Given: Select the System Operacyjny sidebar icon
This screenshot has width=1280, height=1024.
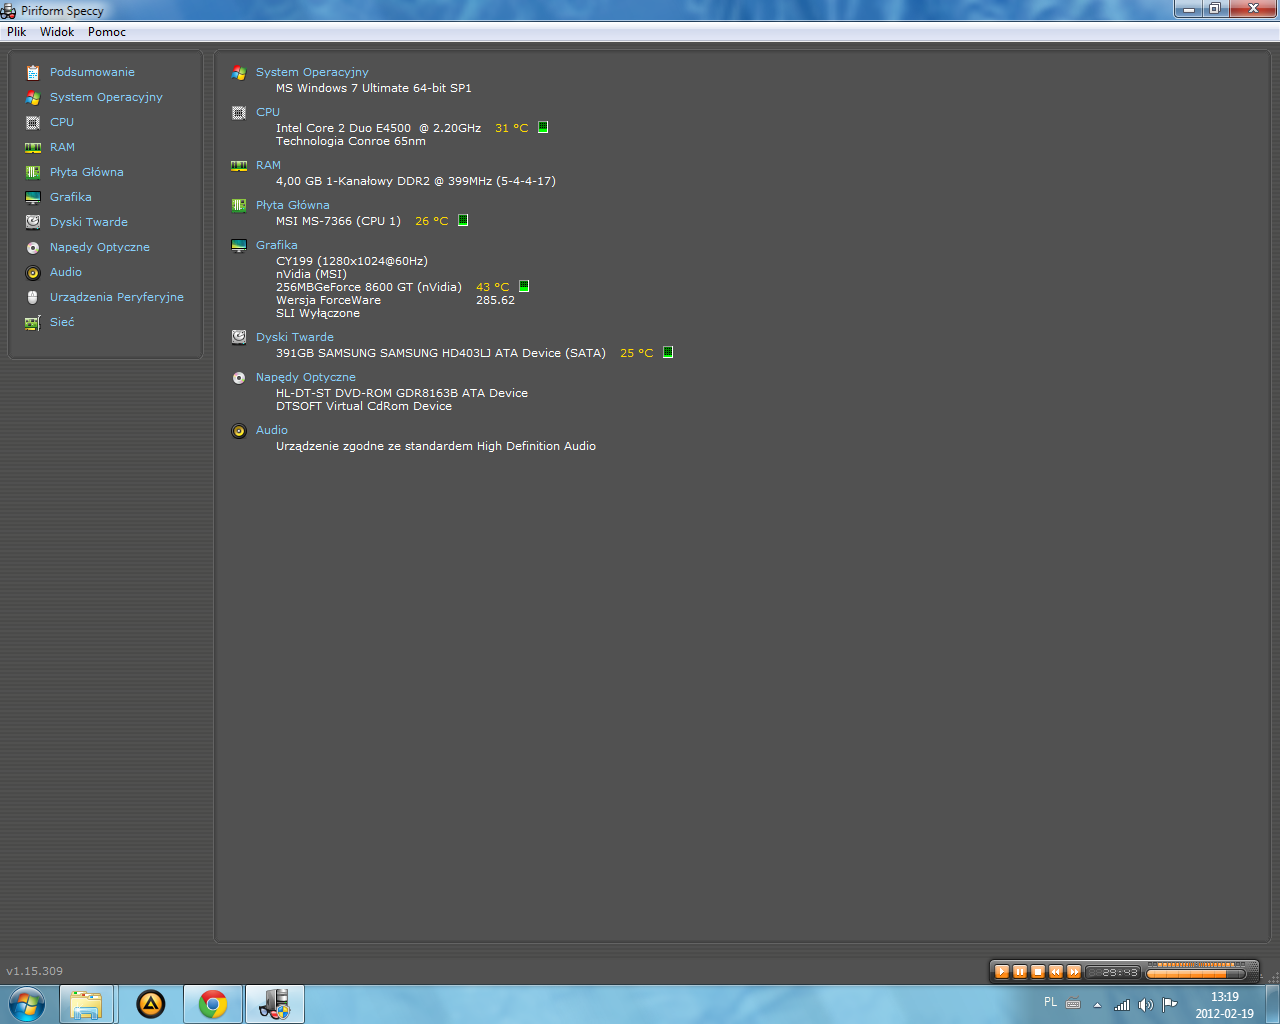Looking at the screenshot, I should [33, 97].
